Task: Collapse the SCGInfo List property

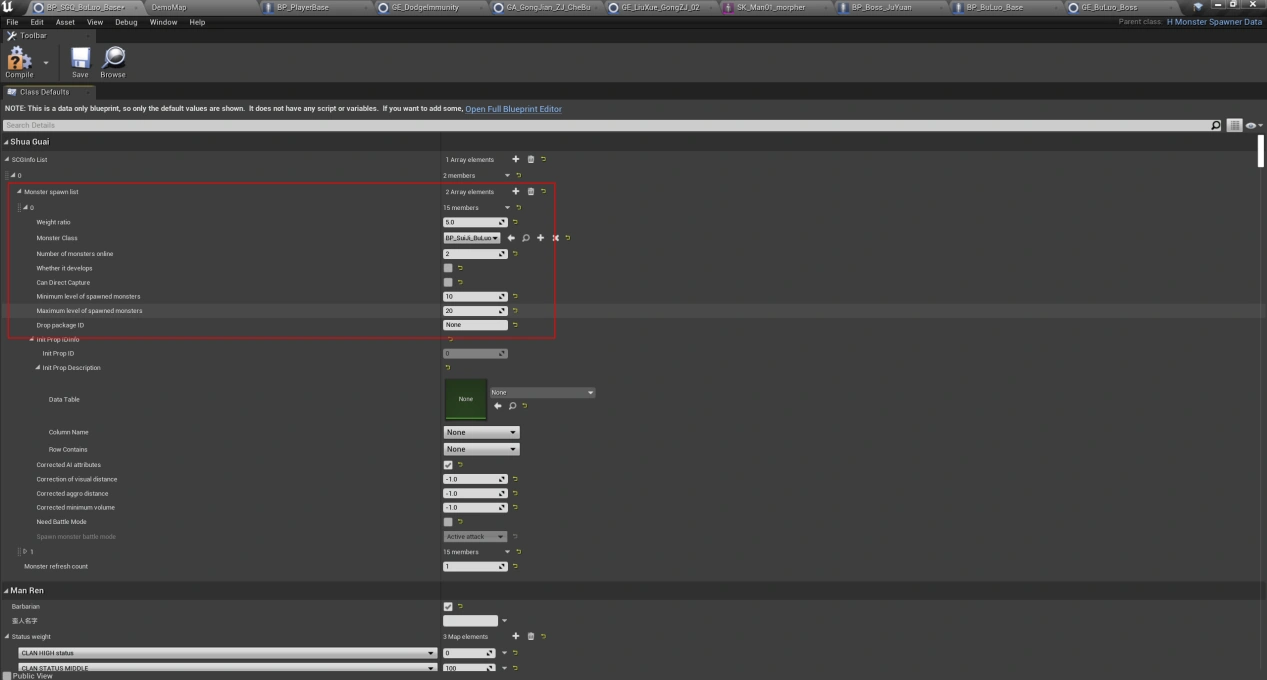Action: [x=7, y=159]
